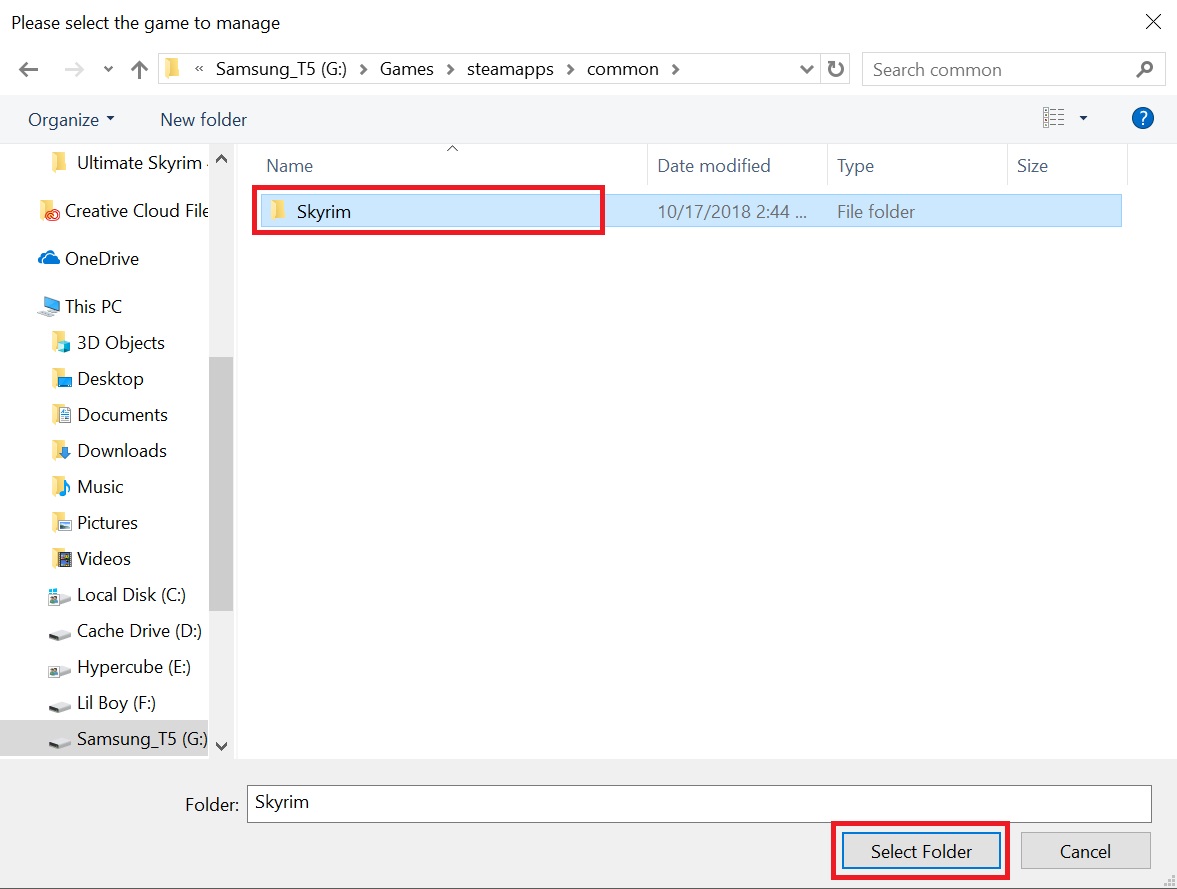Click the Videos filmstrip icon
Image resolution: width=1177 pixels, height=889 pixels.
click(62, 559)
